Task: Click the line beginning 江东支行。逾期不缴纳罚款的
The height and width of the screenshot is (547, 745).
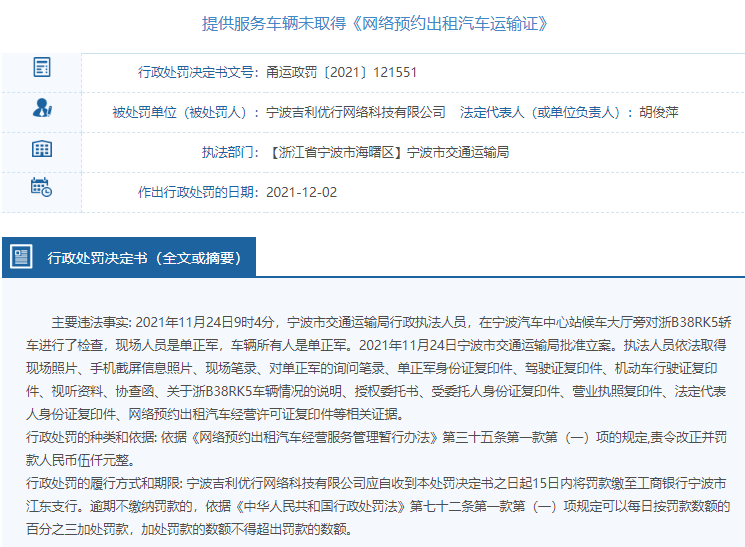Action: pos(378,506)
